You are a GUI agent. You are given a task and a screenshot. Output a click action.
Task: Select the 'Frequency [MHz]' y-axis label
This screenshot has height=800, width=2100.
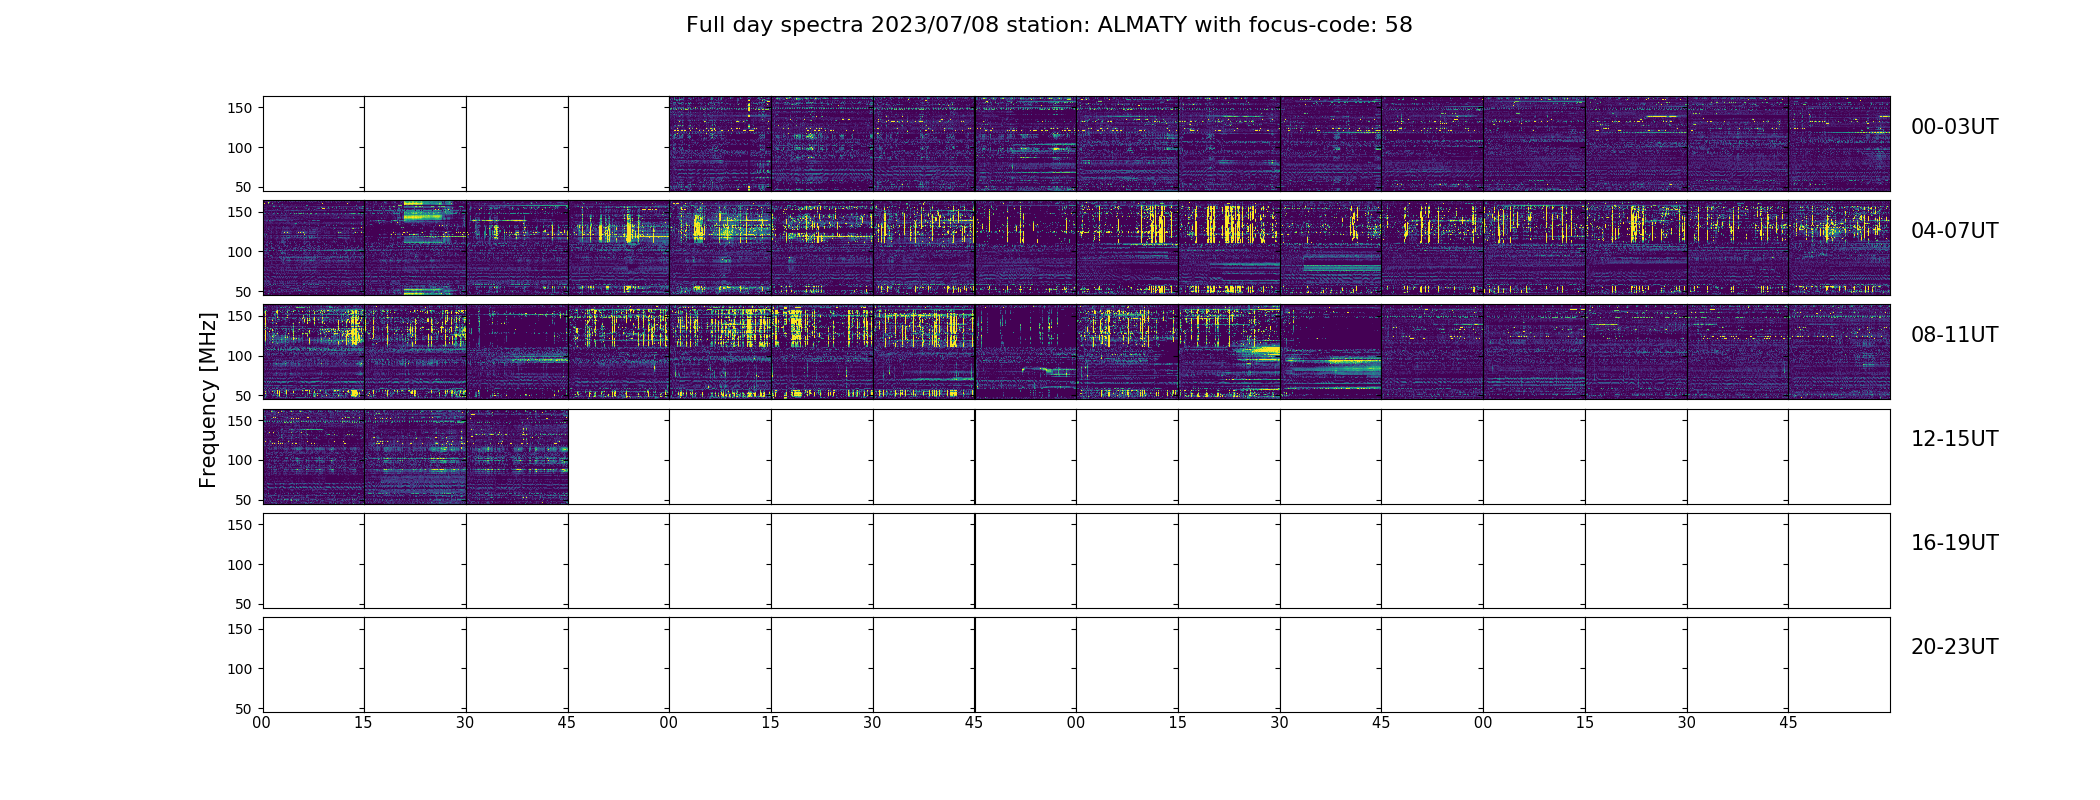click(208, 400)
